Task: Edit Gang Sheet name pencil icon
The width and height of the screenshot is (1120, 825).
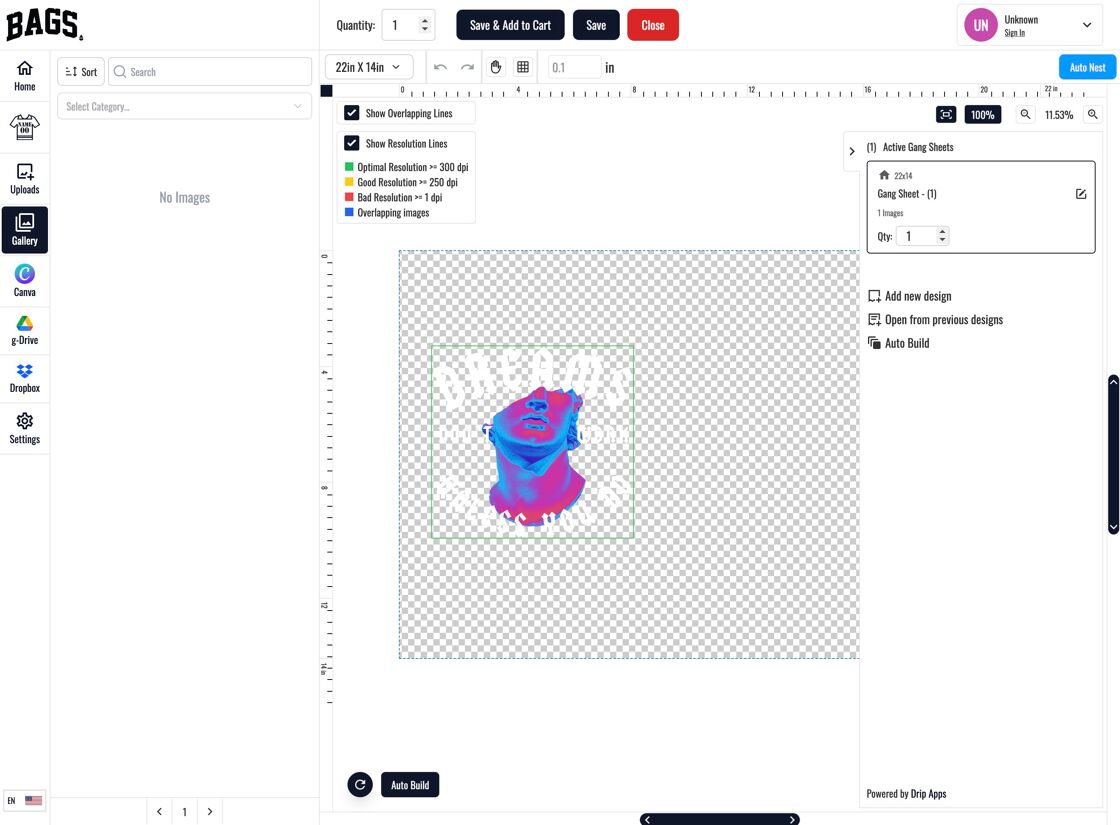Action: click(1081, 194)
